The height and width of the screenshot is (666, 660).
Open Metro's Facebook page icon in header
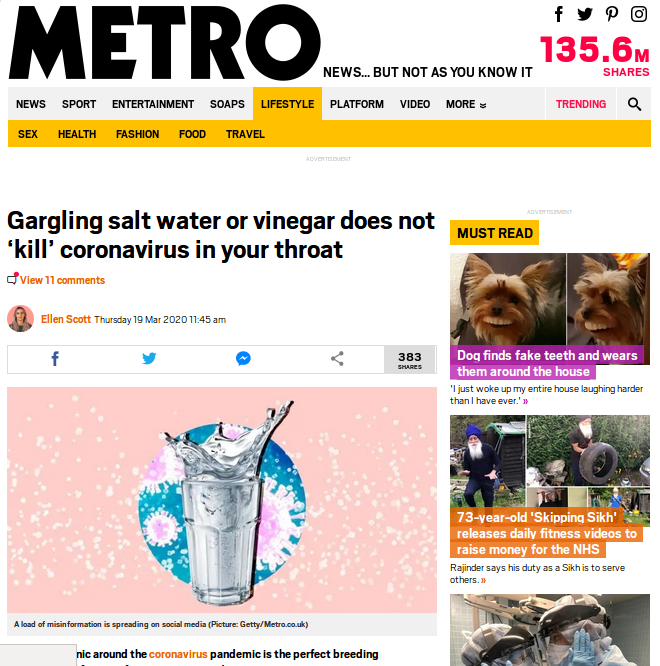(x=559, y=14)
